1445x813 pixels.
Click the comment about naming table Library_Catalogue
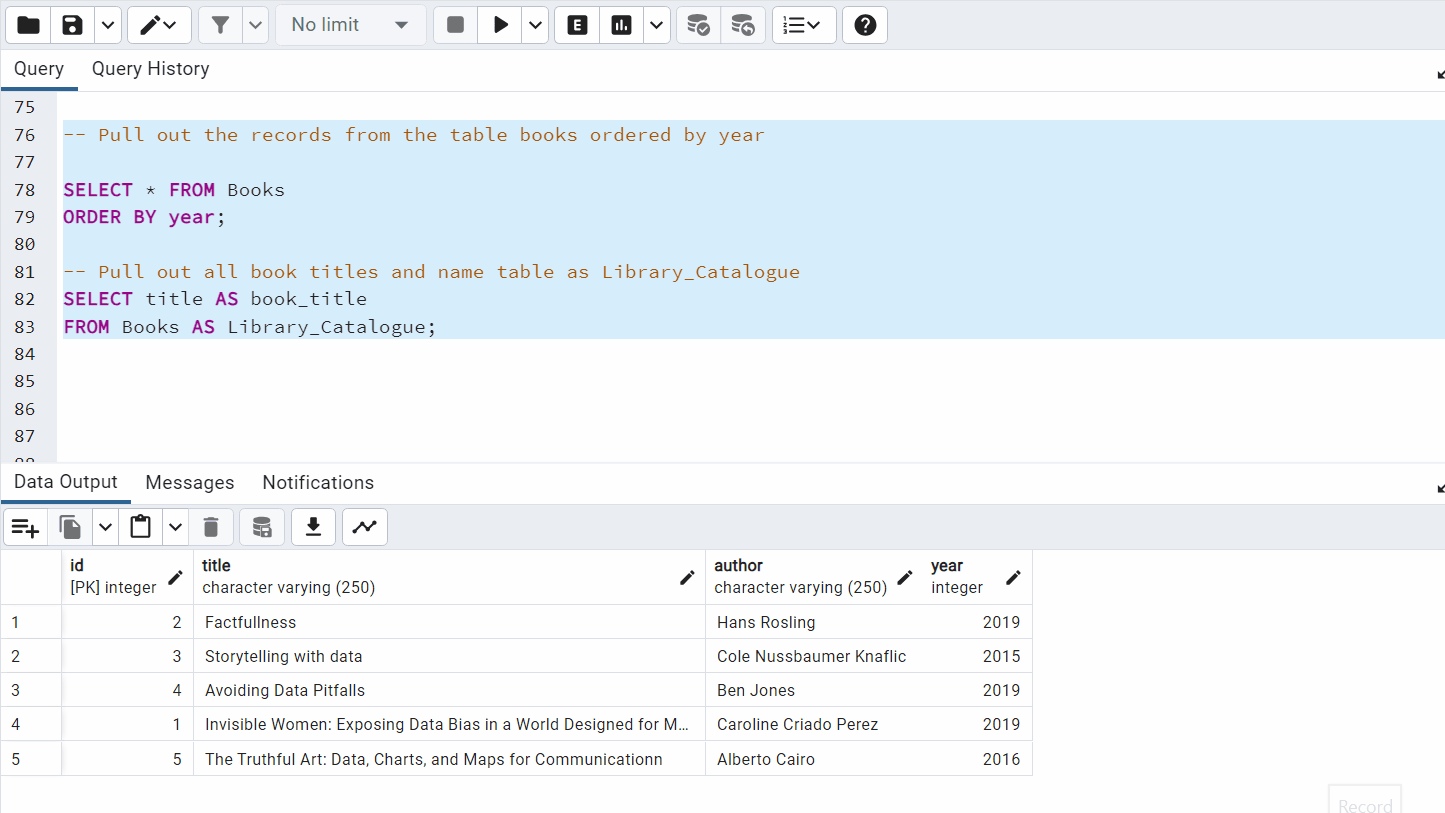click(x=431, y=272)
